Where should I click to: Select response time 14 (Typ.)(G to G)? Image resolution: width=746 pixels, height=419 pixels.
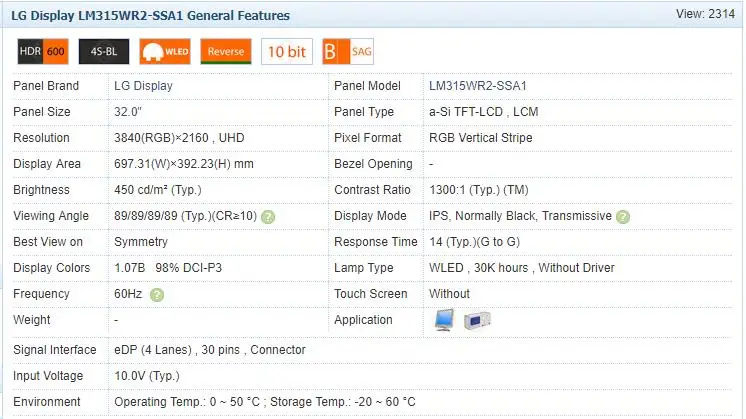[x=474, y=242]
